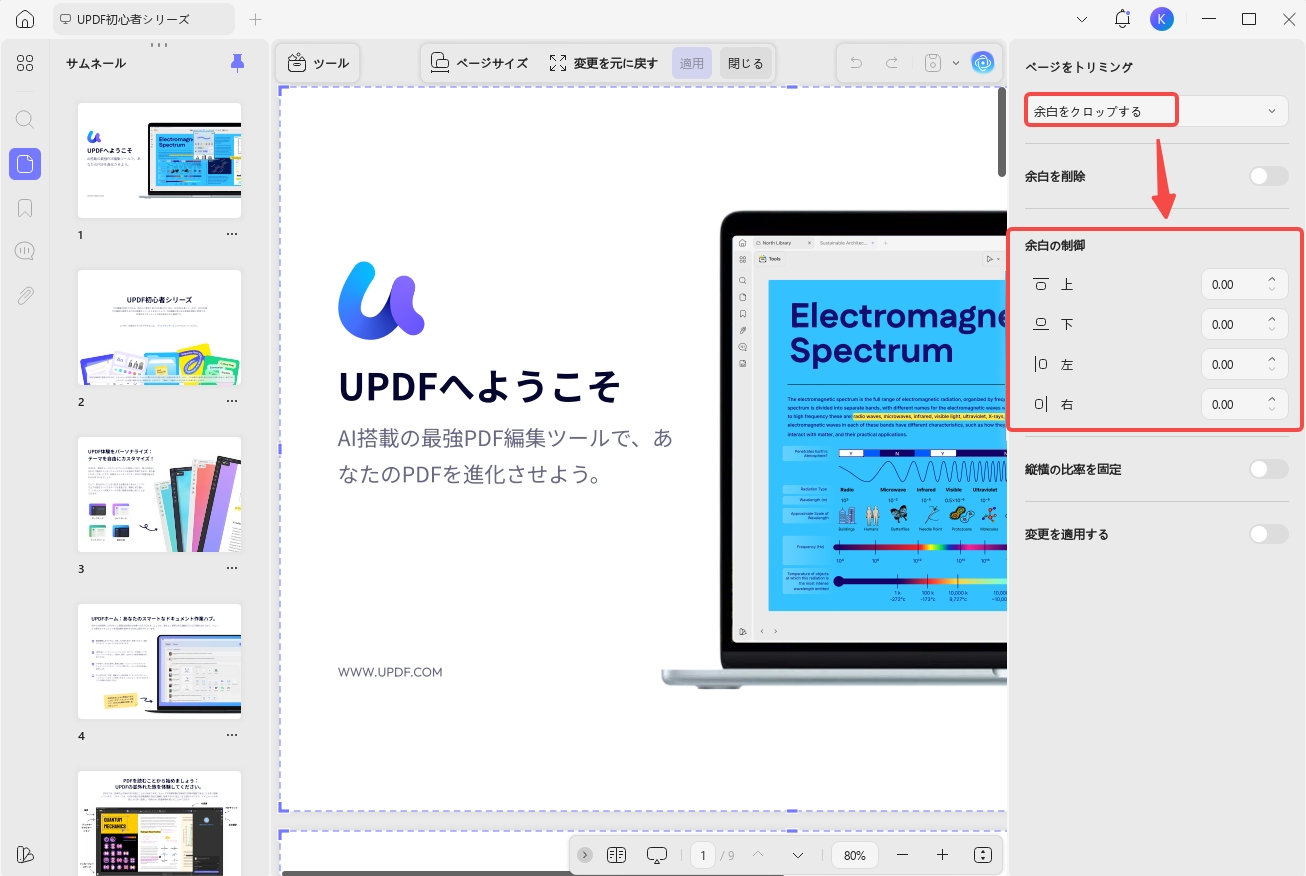Screen dimensions: 1306x876
Task: Zoom in with the plus icon
Action: coord(942,855)
